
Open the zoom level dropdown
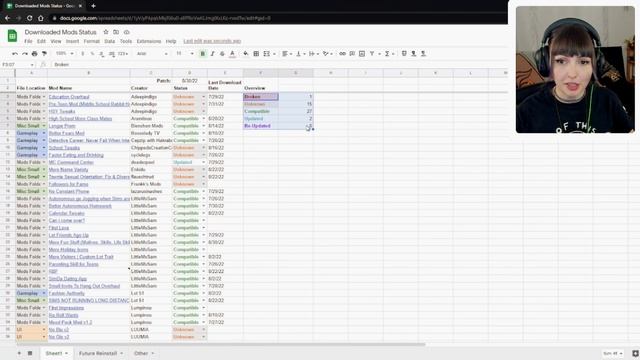[64, 54]
